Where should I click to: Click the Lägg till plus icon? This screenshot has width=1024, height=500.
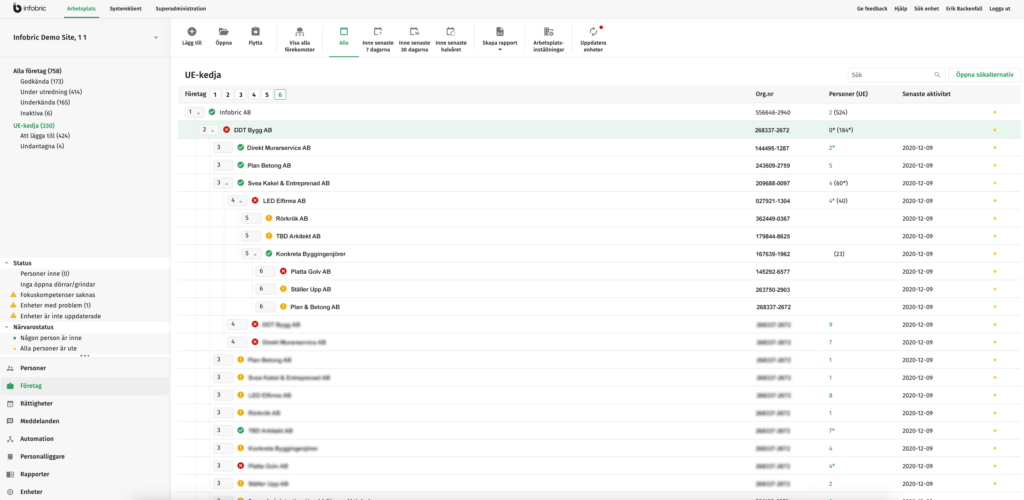[x=191, y=31]
